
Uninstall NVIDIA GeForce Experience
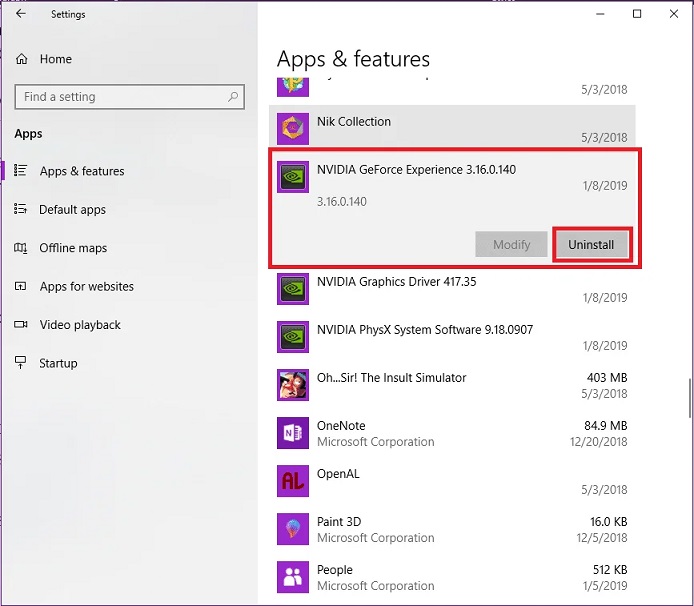point(592,244)
